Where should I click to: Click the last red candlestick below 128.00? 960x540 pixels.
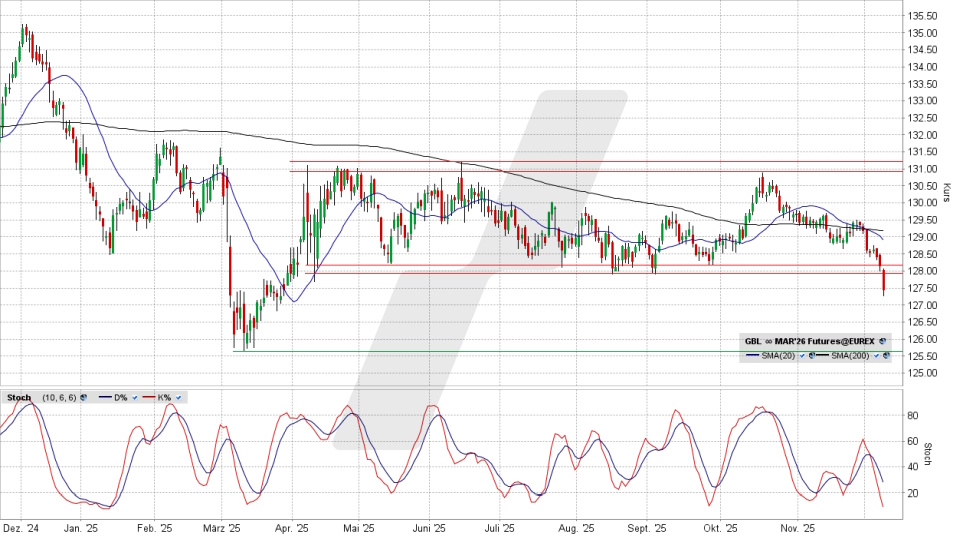tap(883, 283)
